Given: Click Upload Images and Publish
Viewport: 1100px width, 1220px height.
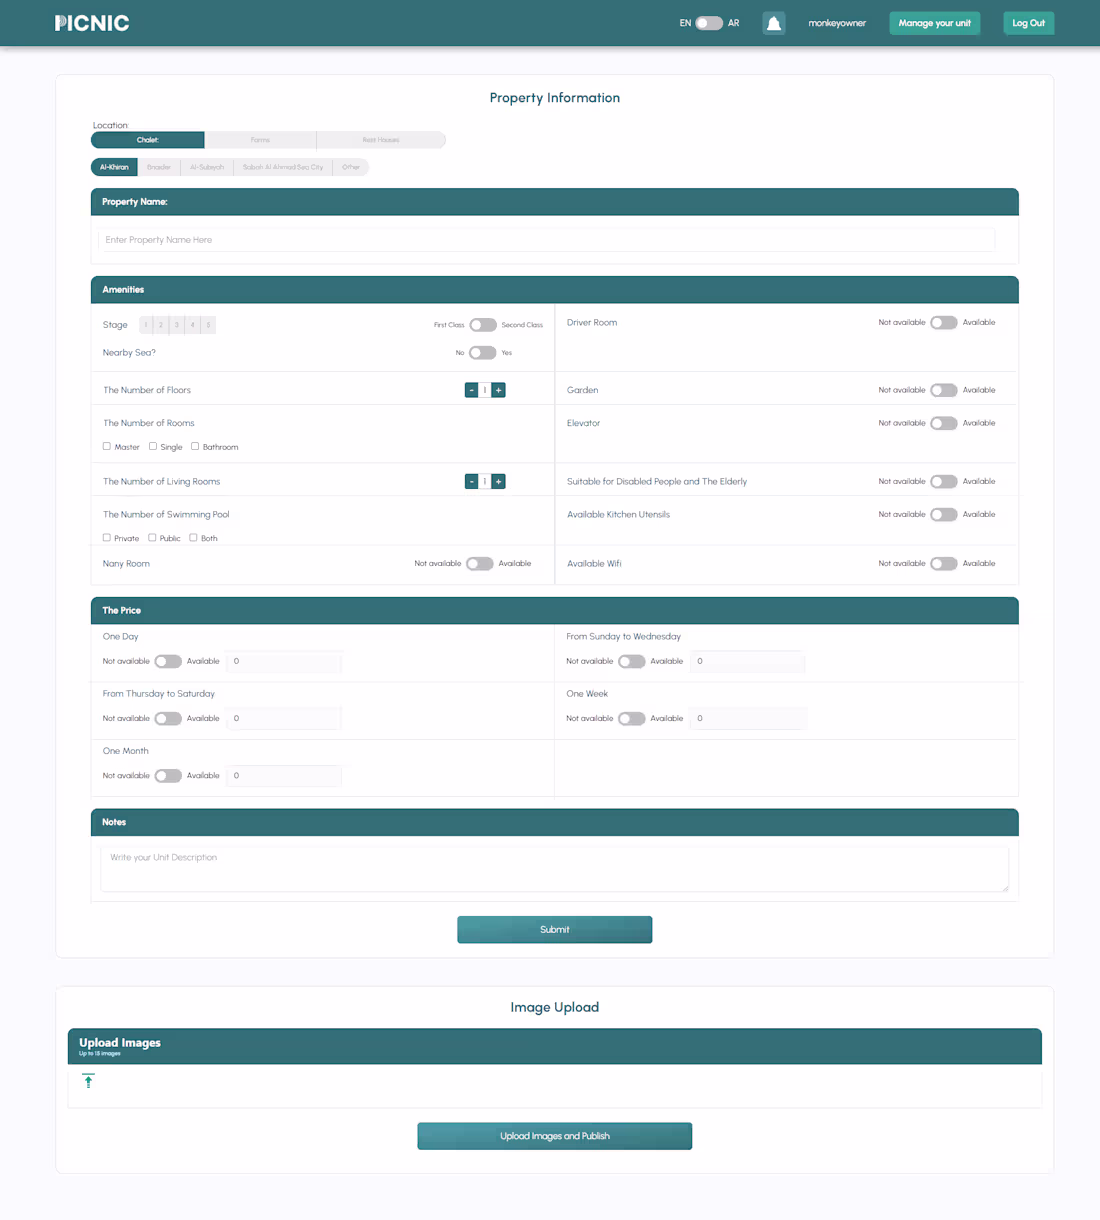Looking at the screenshot, I should click(x=554, y=1136).
